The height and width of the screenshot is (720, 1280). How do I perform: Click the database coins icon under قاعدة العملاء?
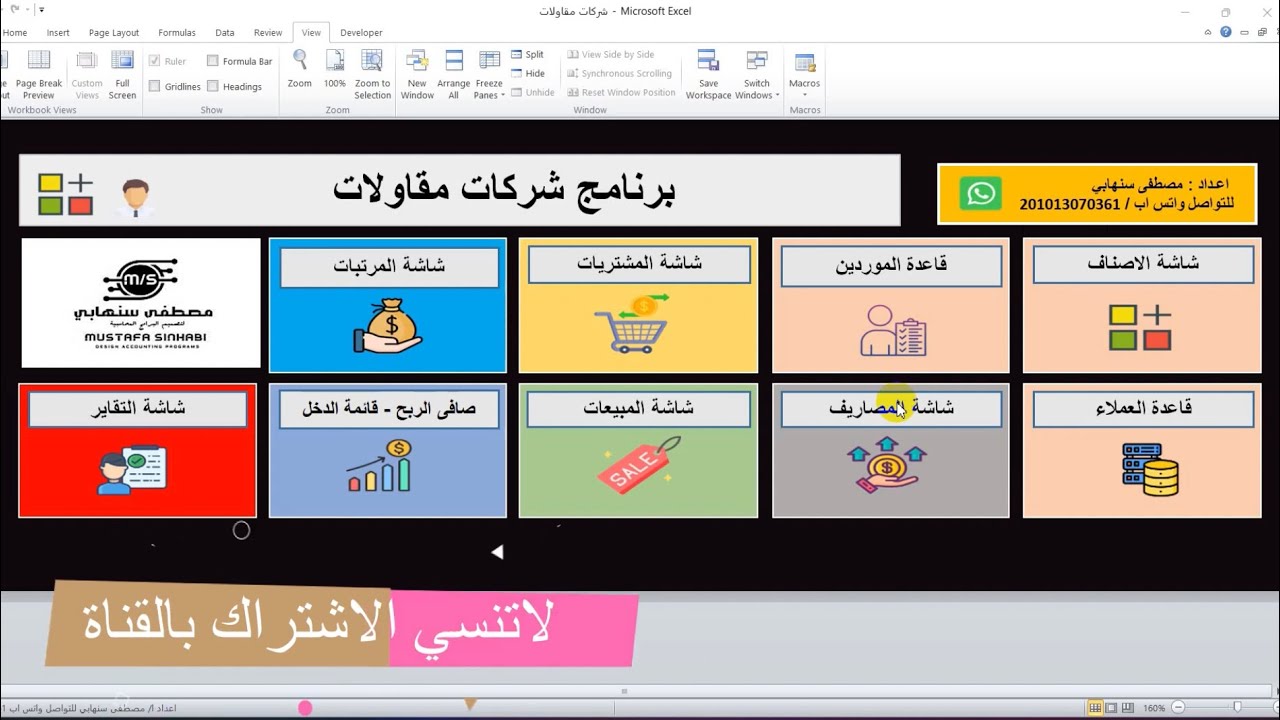tap(1150, 470)
